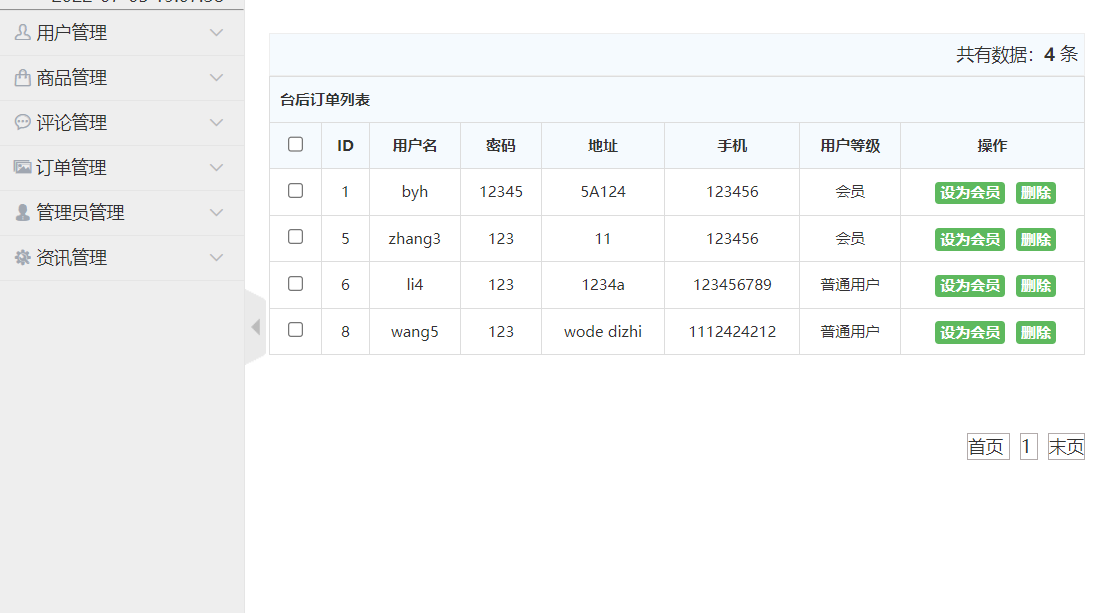The width and height of the screenshot is (1101, 613).
Task: Expand the 订单管理 chevron
Action: (x=216, y=167)
